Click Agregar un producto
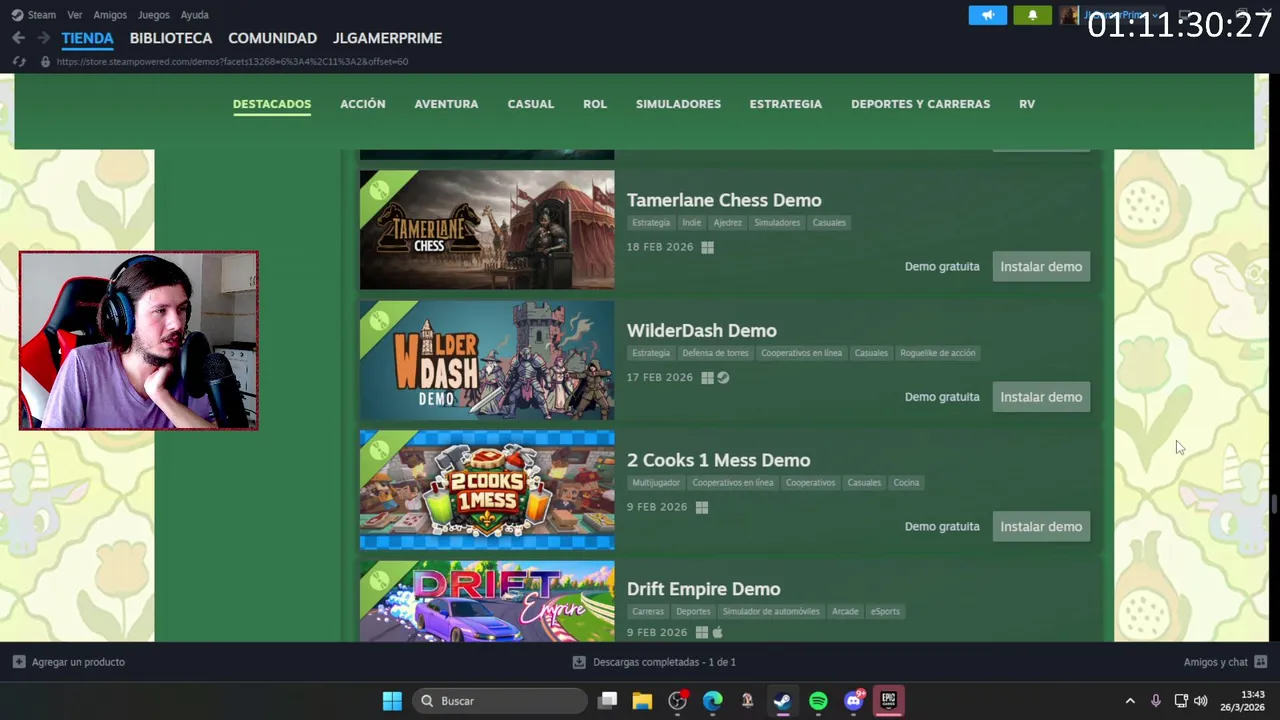The image size is (1280, 720). pos(69,662)
